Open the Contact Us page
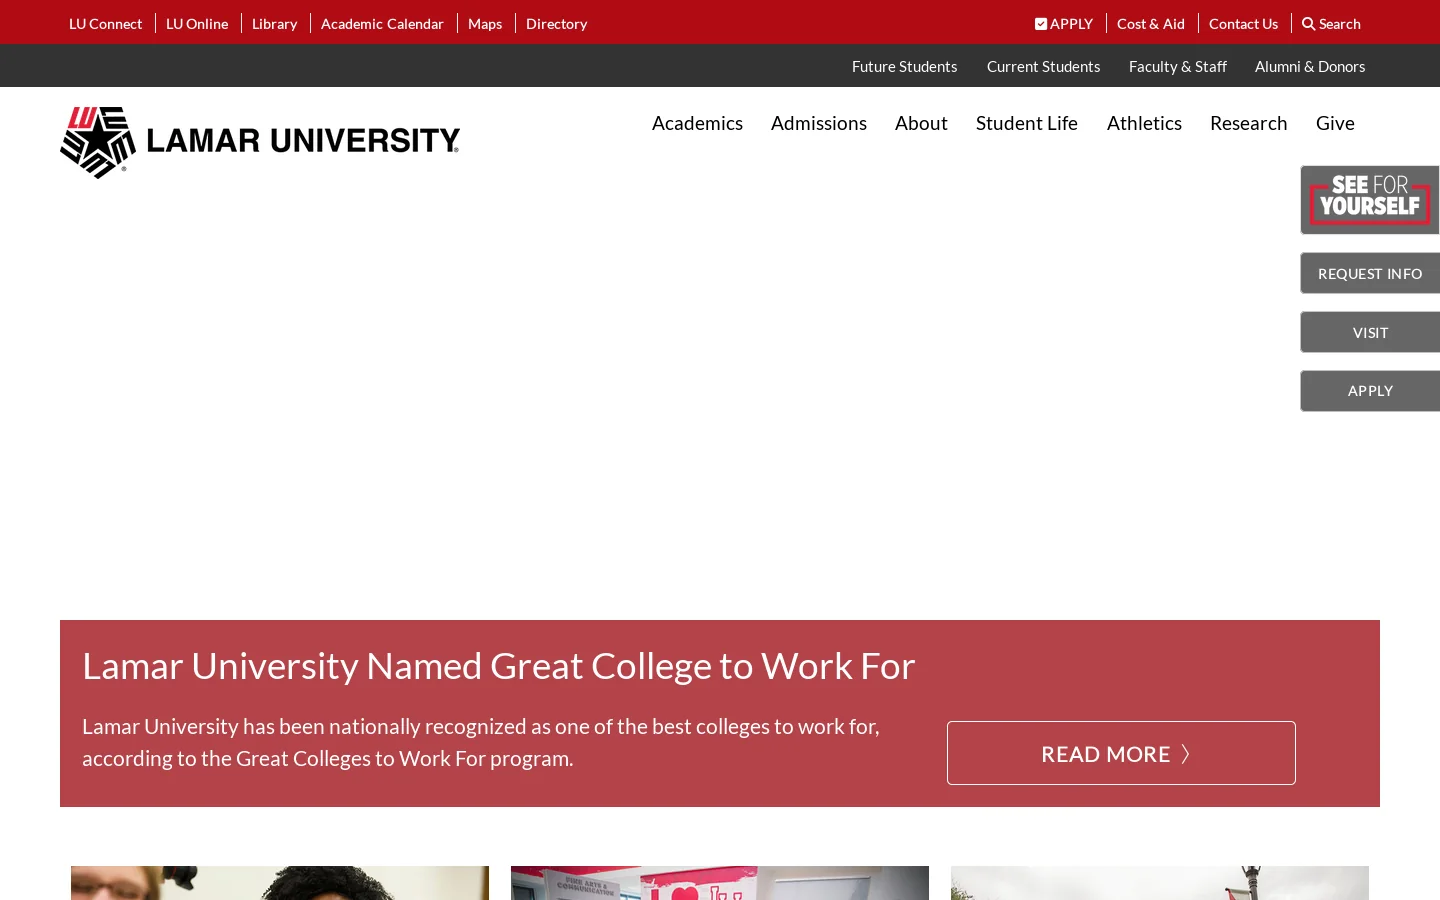This screenshot has height=900, width=1440. point(1244,24)
